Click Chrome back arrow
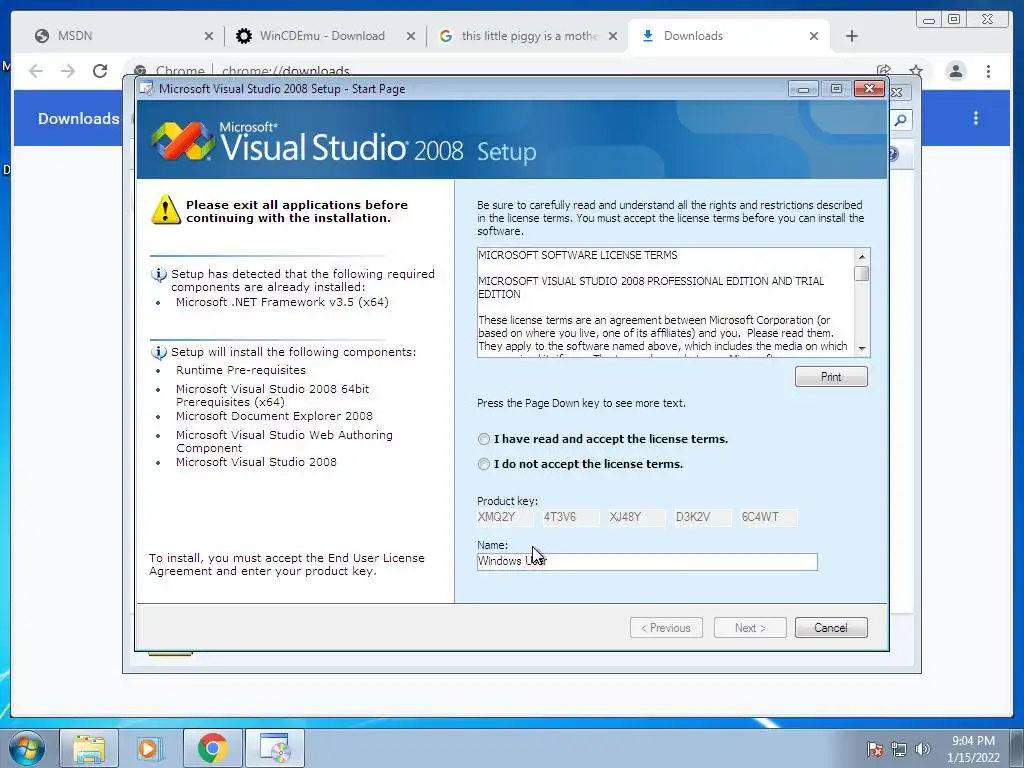Screen dimensions: 1024x768 (36, 71)
